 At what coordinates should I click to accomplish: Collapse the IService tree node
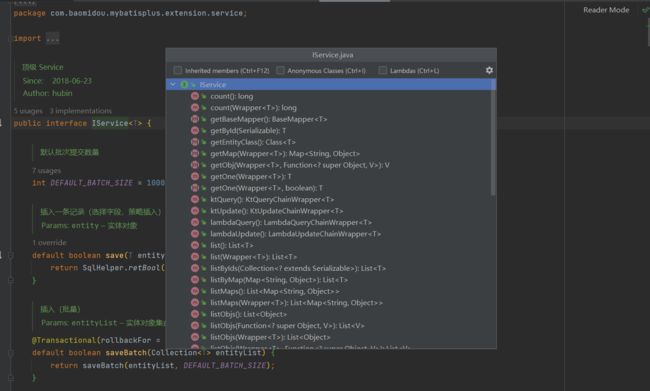173,85
